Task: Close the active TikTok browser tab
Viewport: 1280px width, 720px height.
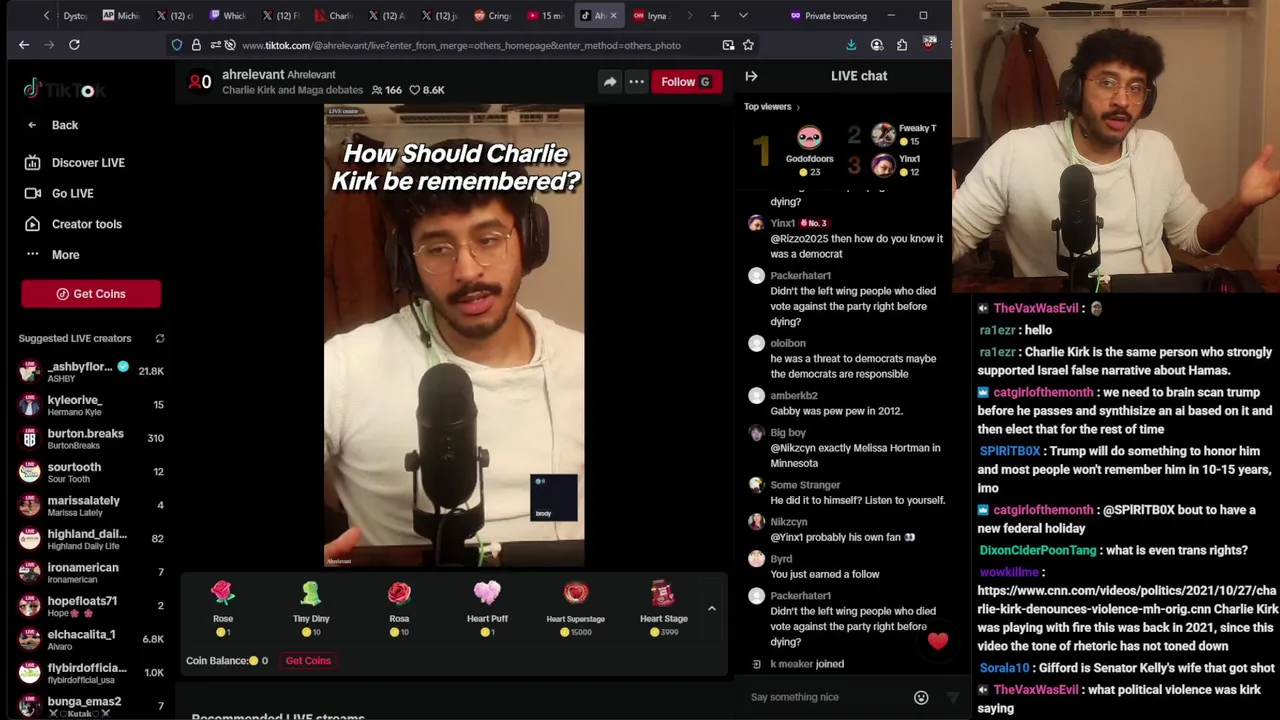Action: click(x=613, y=16)
